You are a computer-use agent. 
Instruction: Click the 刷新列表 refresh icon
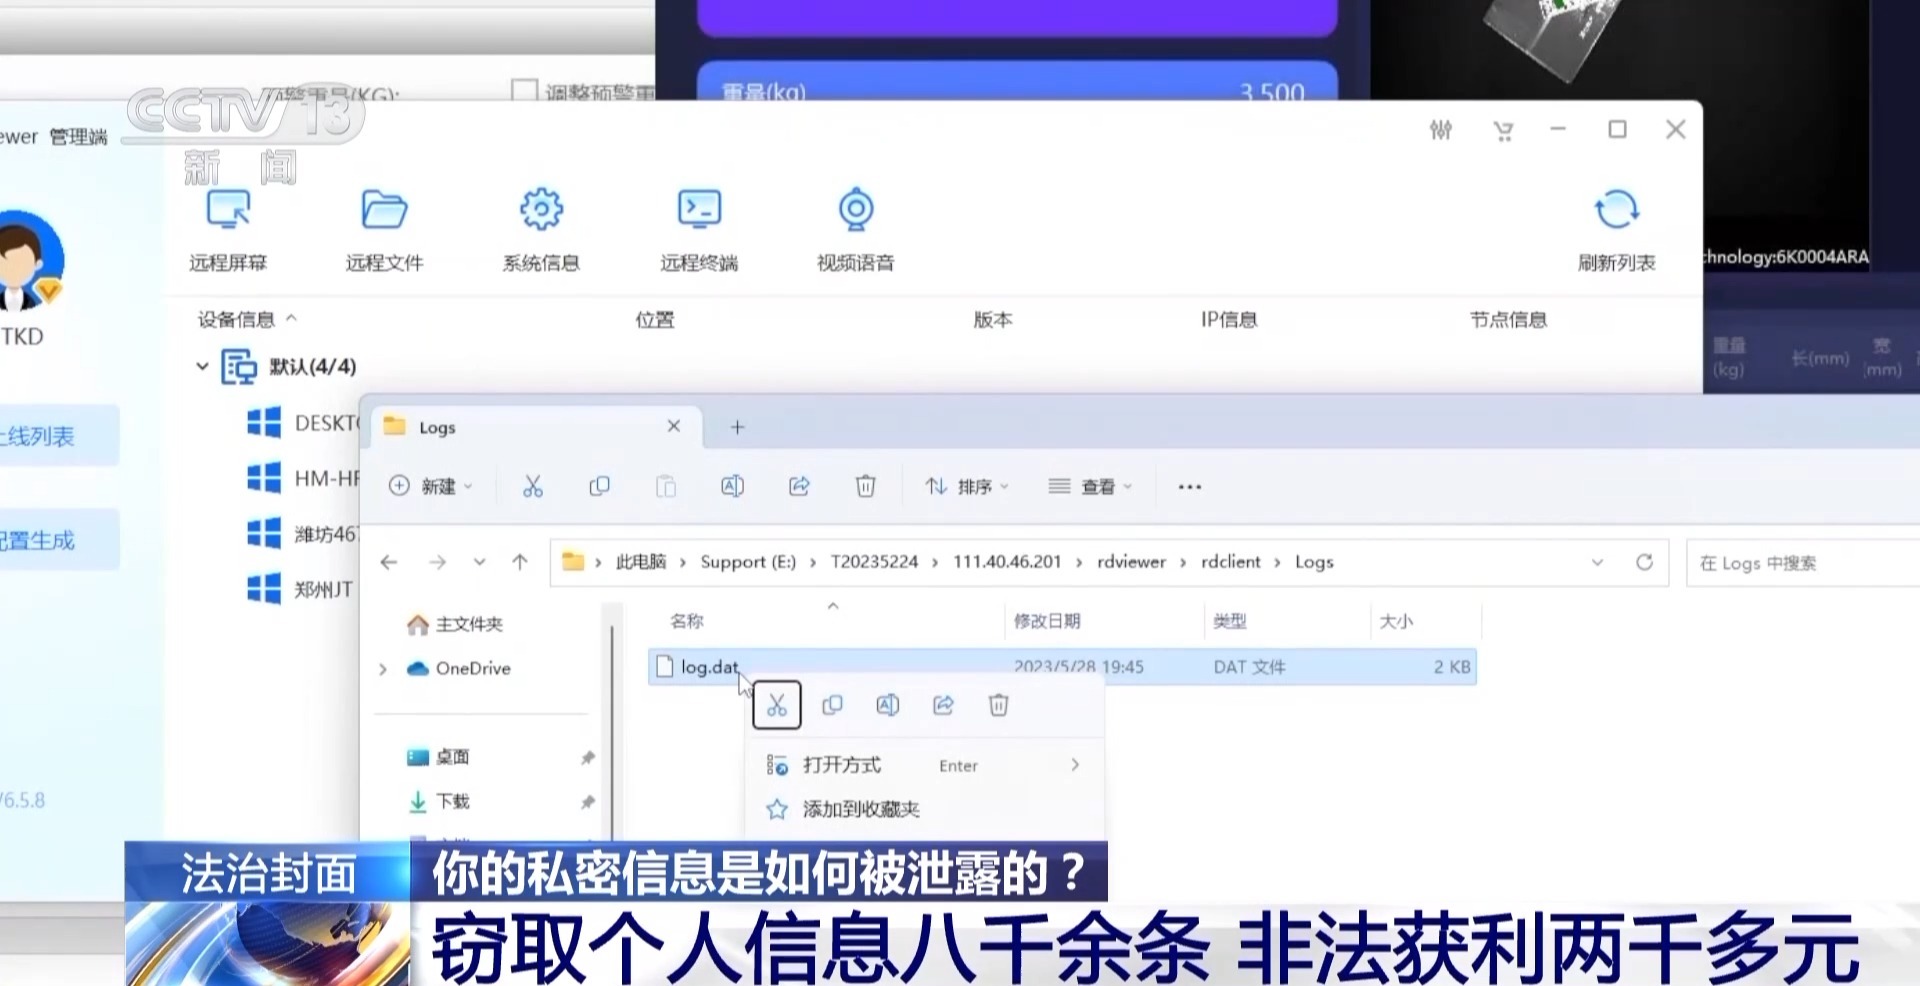tap(1616, 211)
